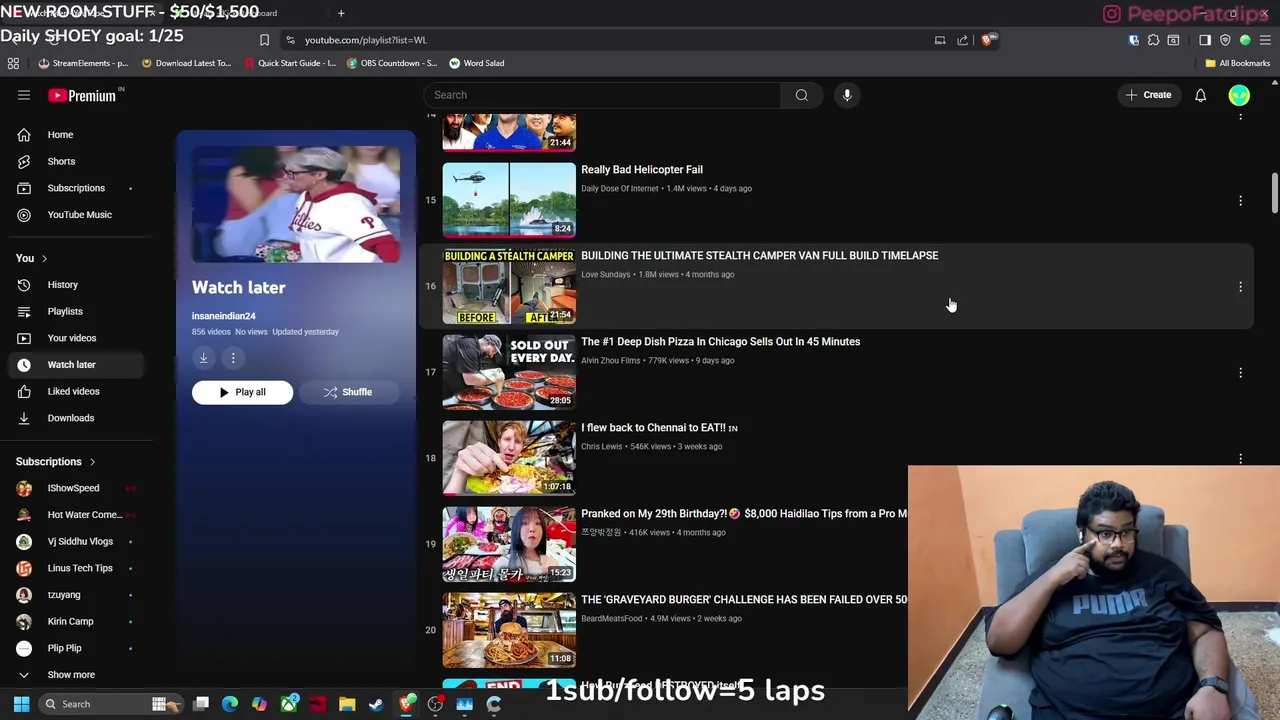The width and height of the screenshot is (1280, 720).
Task: Open Liked videos in sidebar
Action: click(x=72, y=391)
